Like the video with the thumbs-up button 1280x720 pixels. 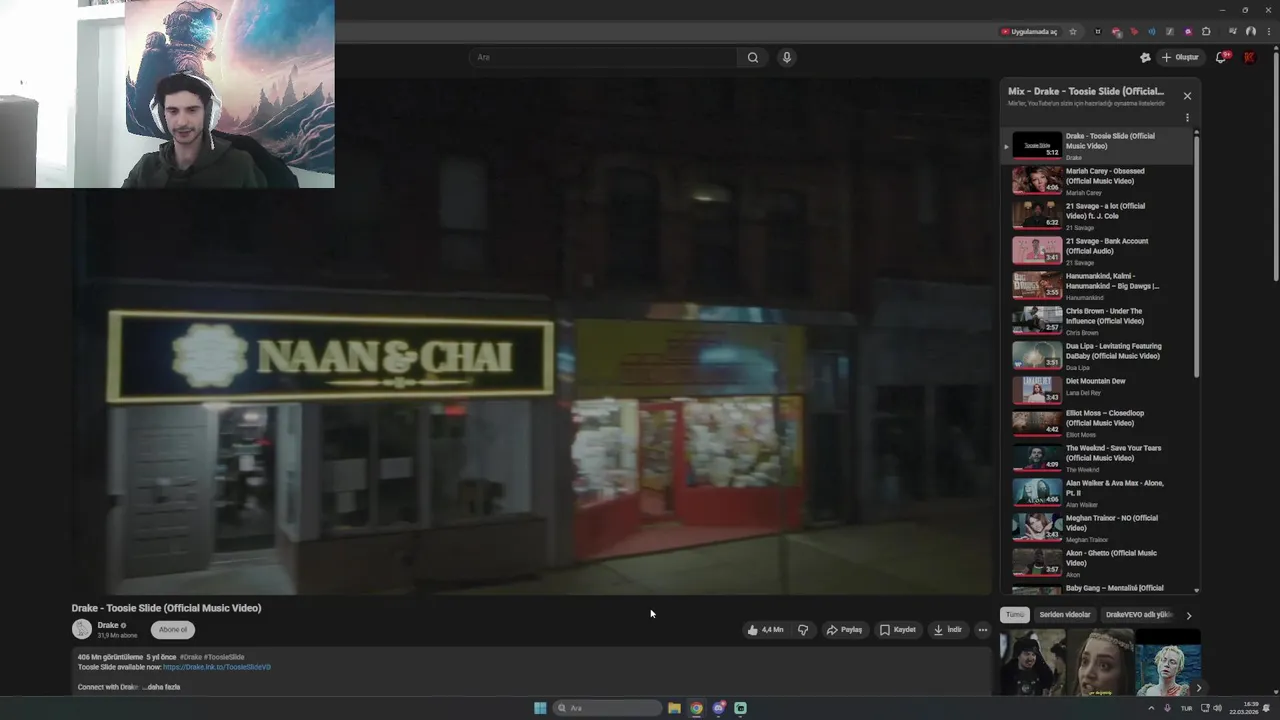click(765, 630)
